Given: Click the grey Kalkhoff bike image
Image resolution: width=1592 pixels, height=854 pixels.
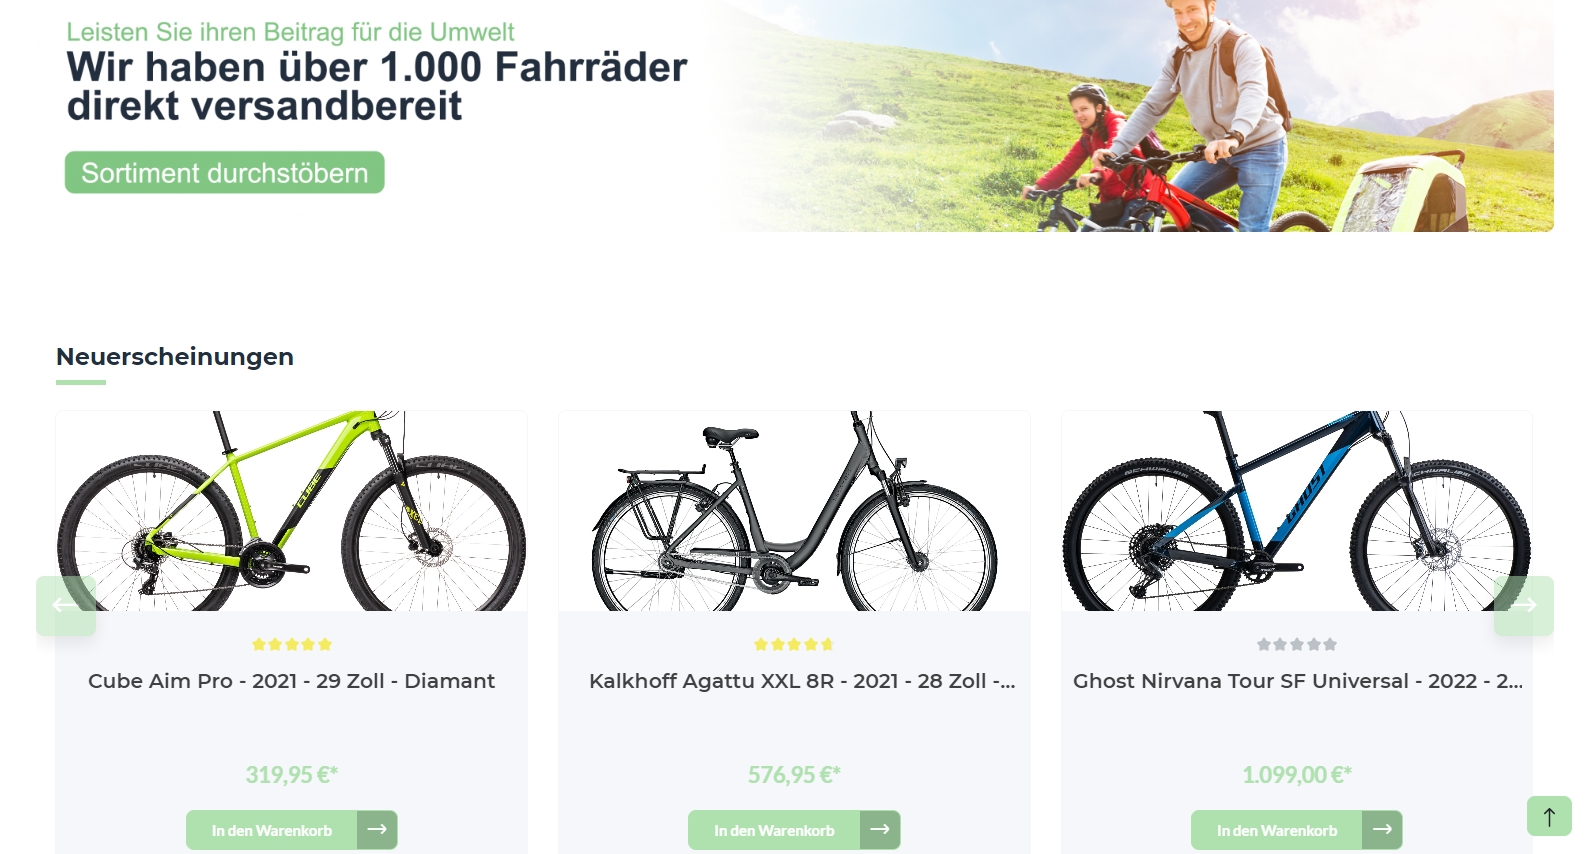Looking at the screenshot, I should pos(794,511).
